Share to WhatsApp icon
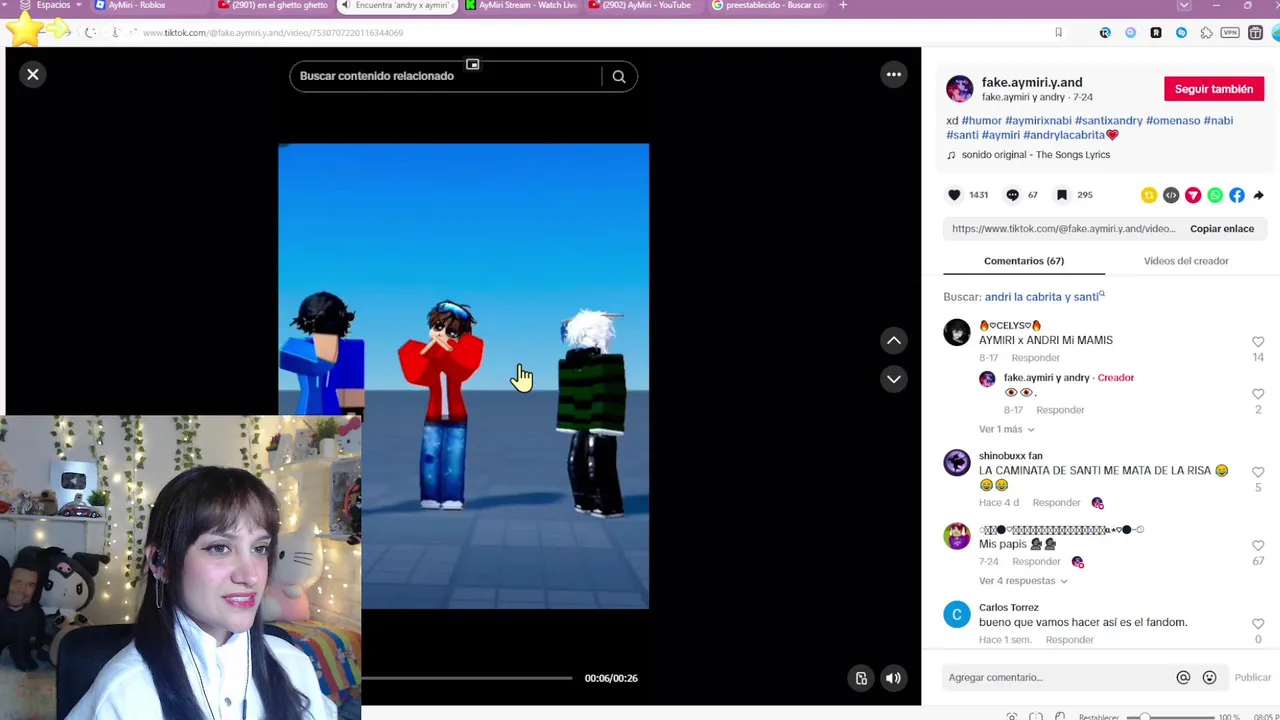 coord(1215,195)
